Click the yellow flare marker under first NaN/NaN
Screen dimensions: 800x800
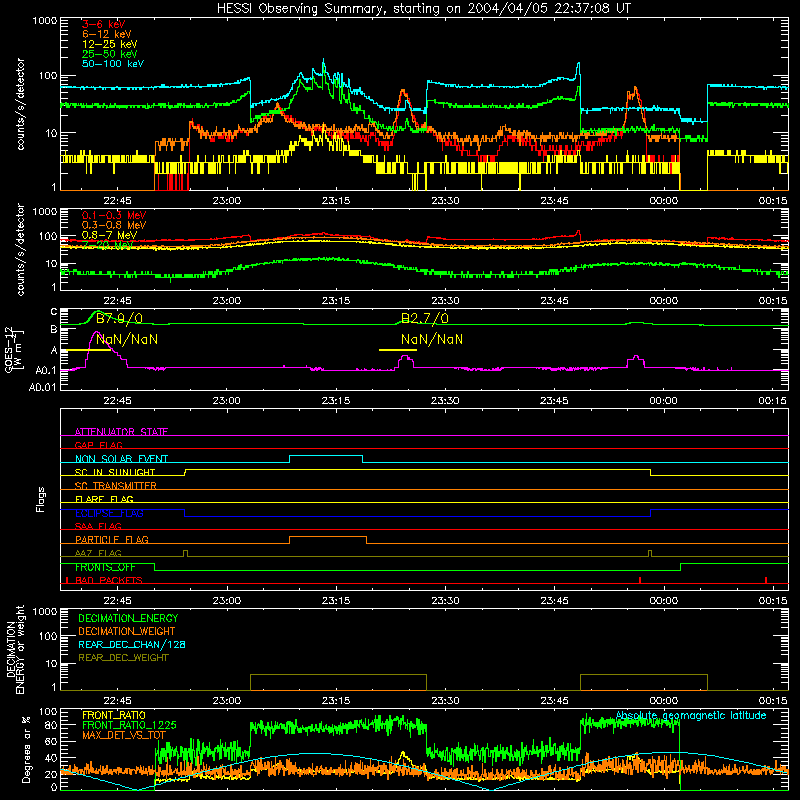point(89,350)
